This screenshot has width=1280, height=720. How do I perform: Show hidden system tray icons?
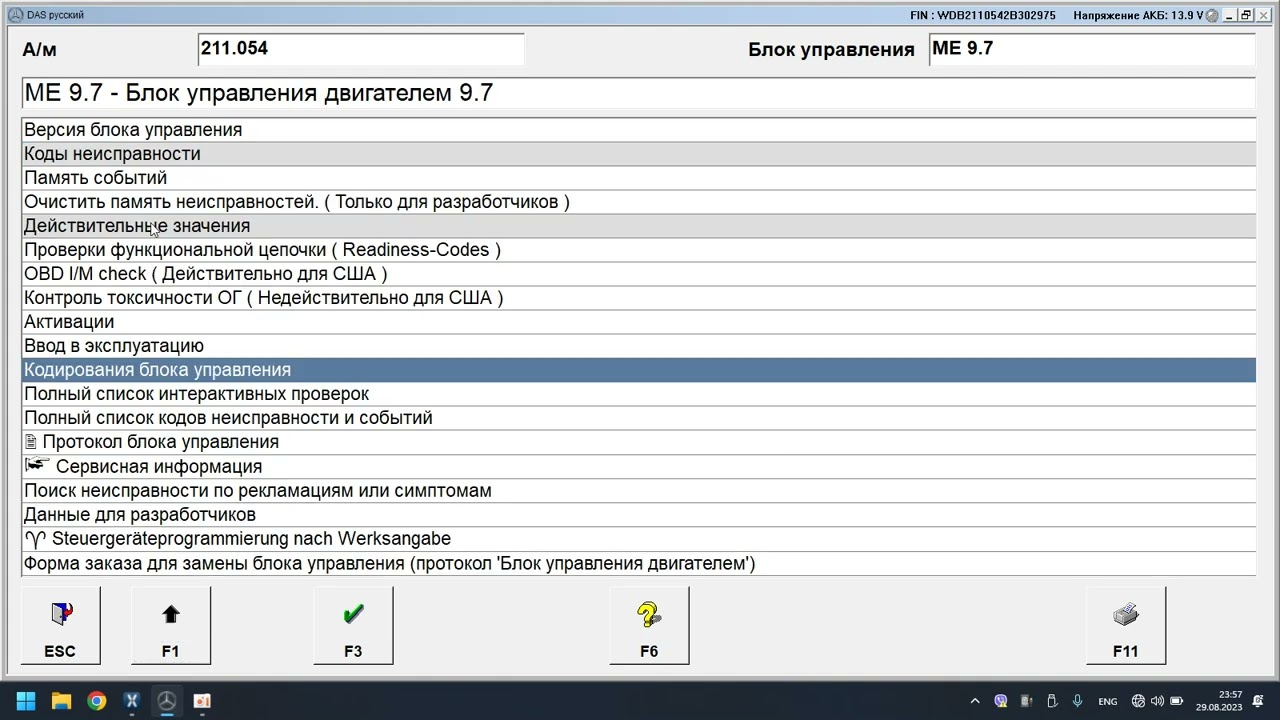[x=975, y=701]
